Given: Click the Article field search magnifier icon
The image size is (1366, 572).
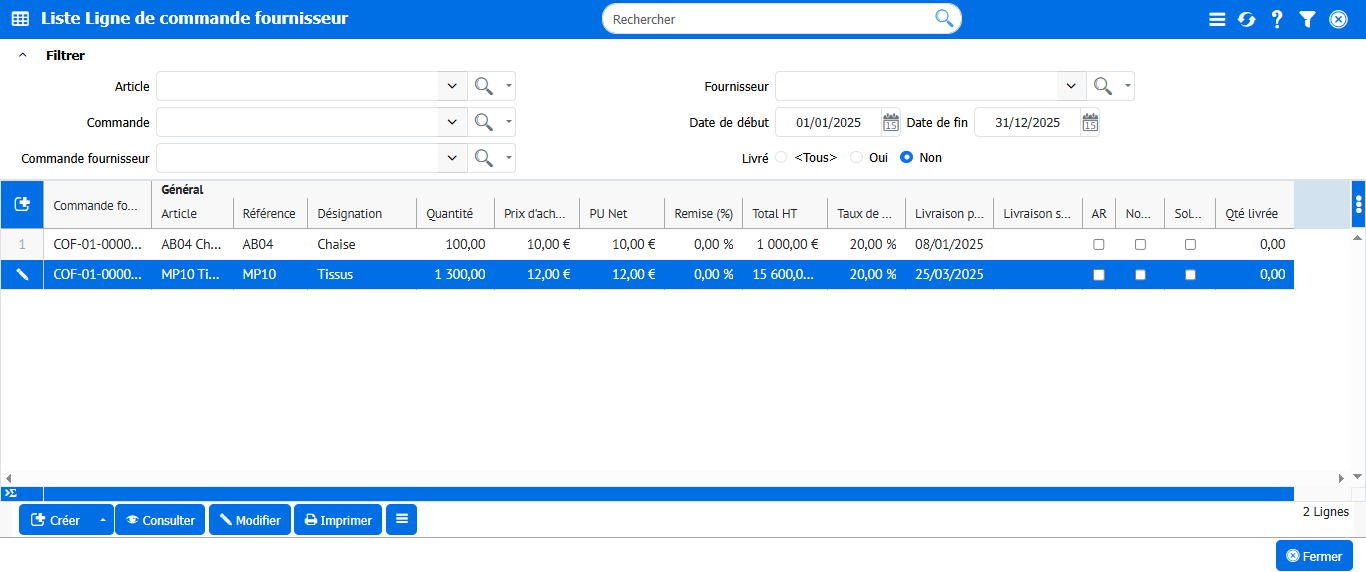Looking at the screenshot, I should click(x=484, y=87).
